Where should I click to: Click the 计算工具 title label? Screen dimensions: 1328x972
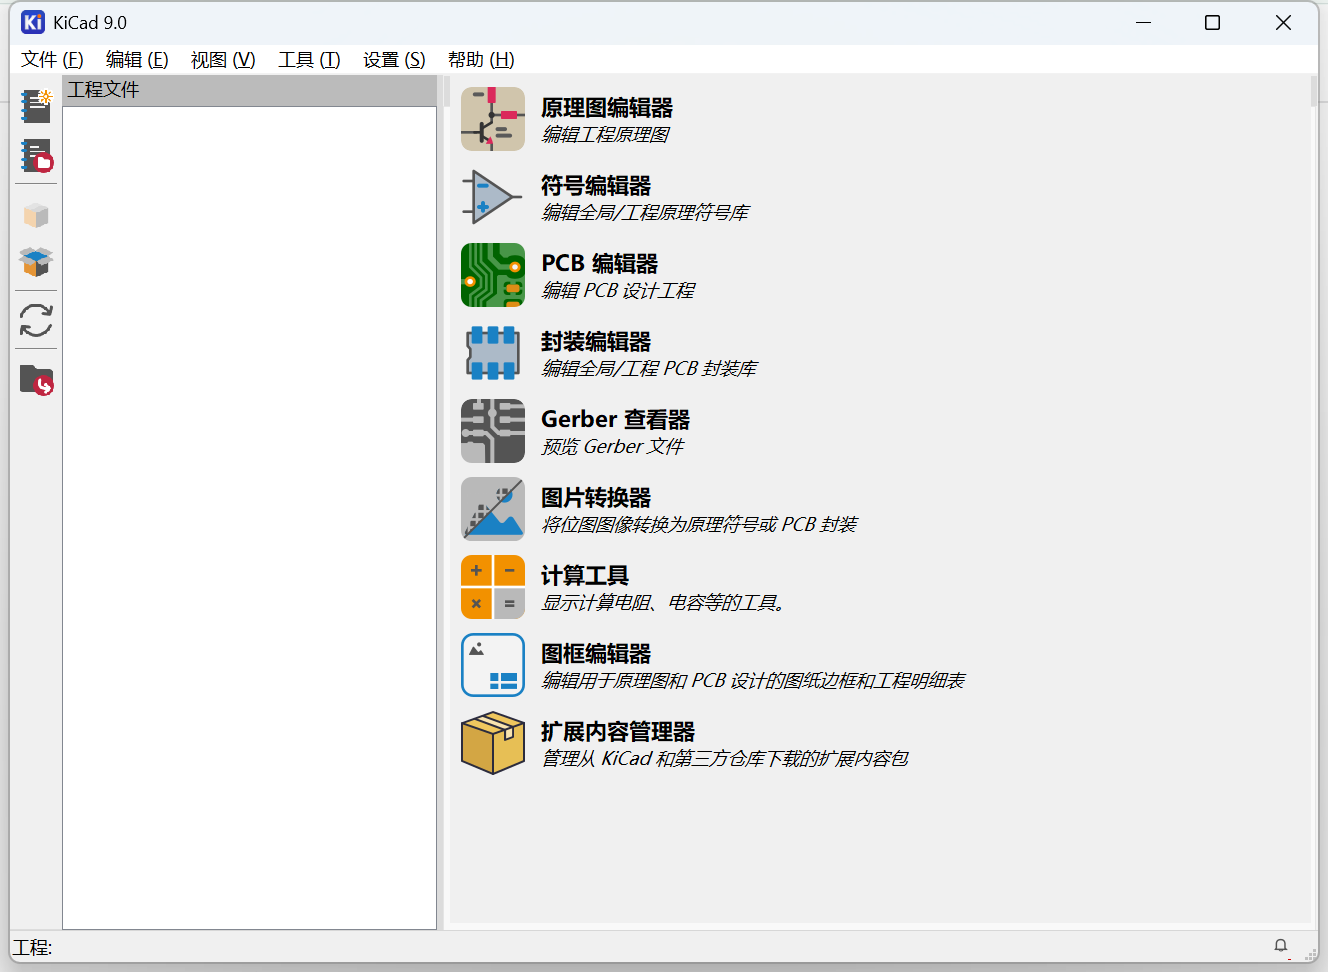585,576
